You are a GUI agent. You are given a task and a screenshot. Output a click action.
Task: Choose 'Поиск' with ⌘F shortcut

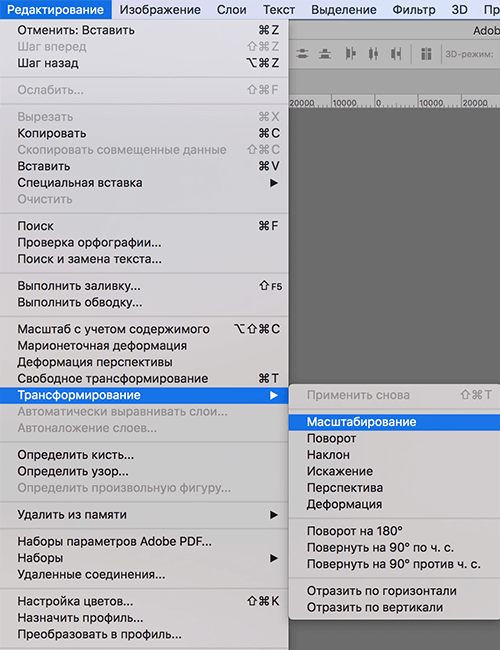coord(144,226)
